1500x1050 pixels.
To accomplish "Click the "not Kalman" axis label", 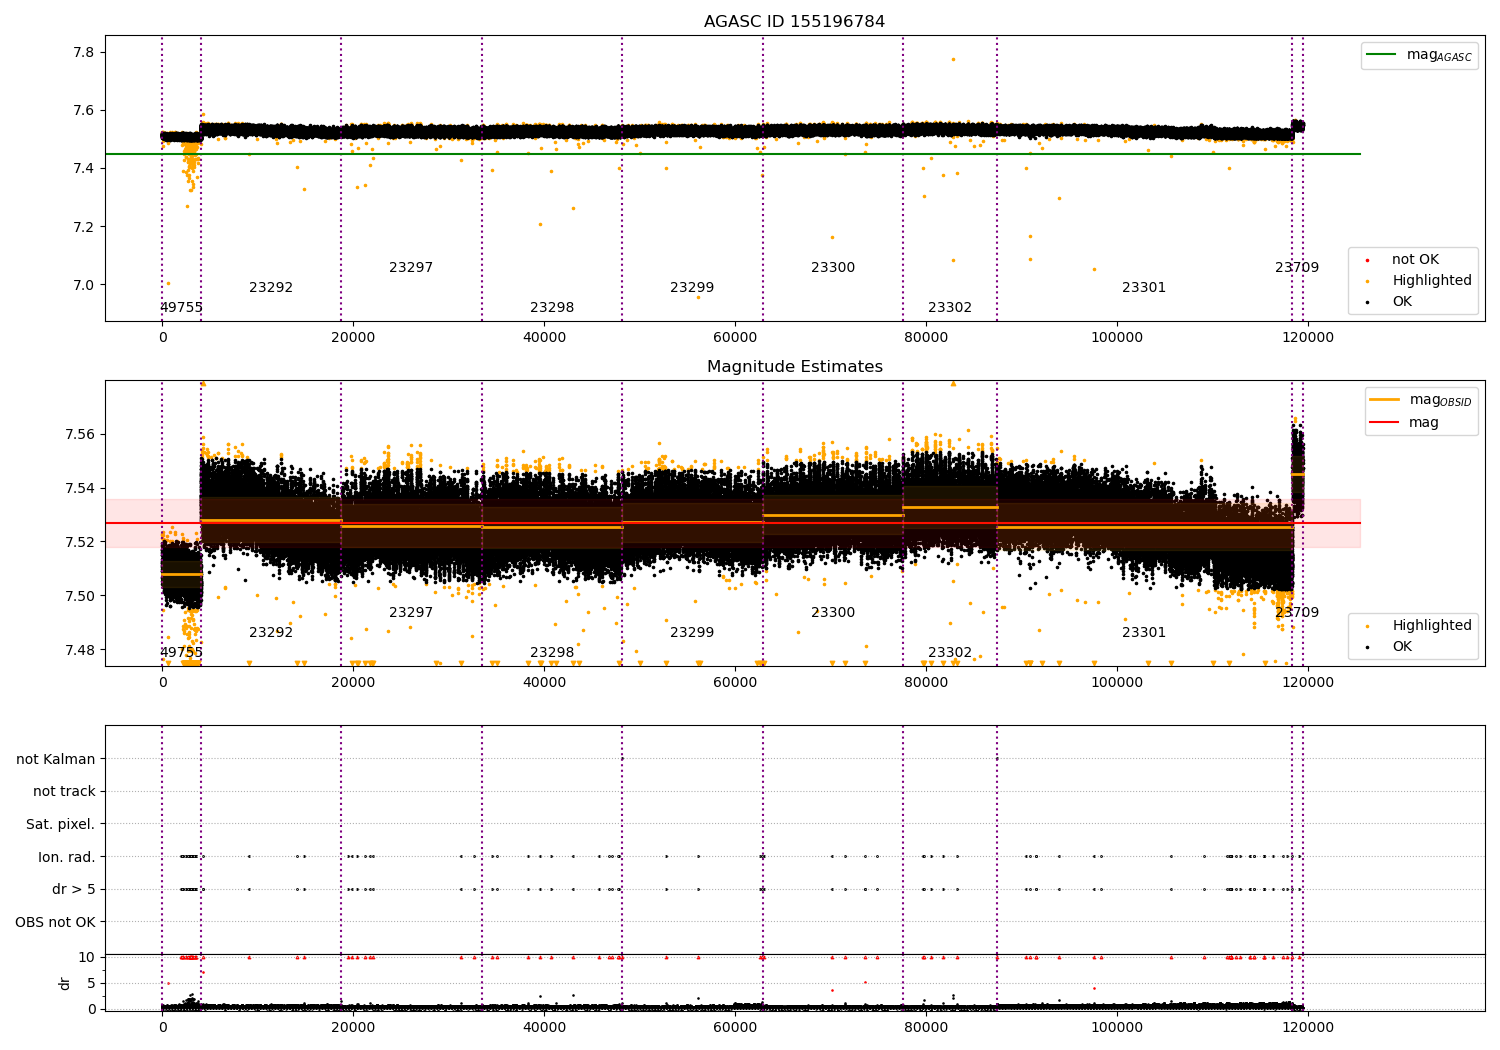I will (x=56, y=759).
